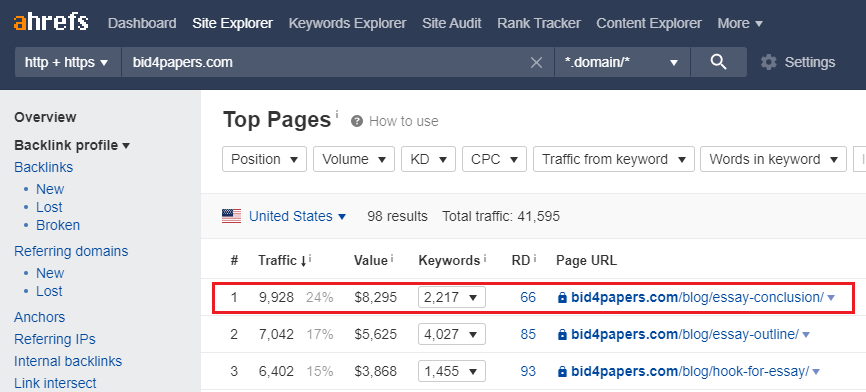The width and height of the screenshot is (866, 392).
Task: Click the search magnifier button
Action: 718,62
